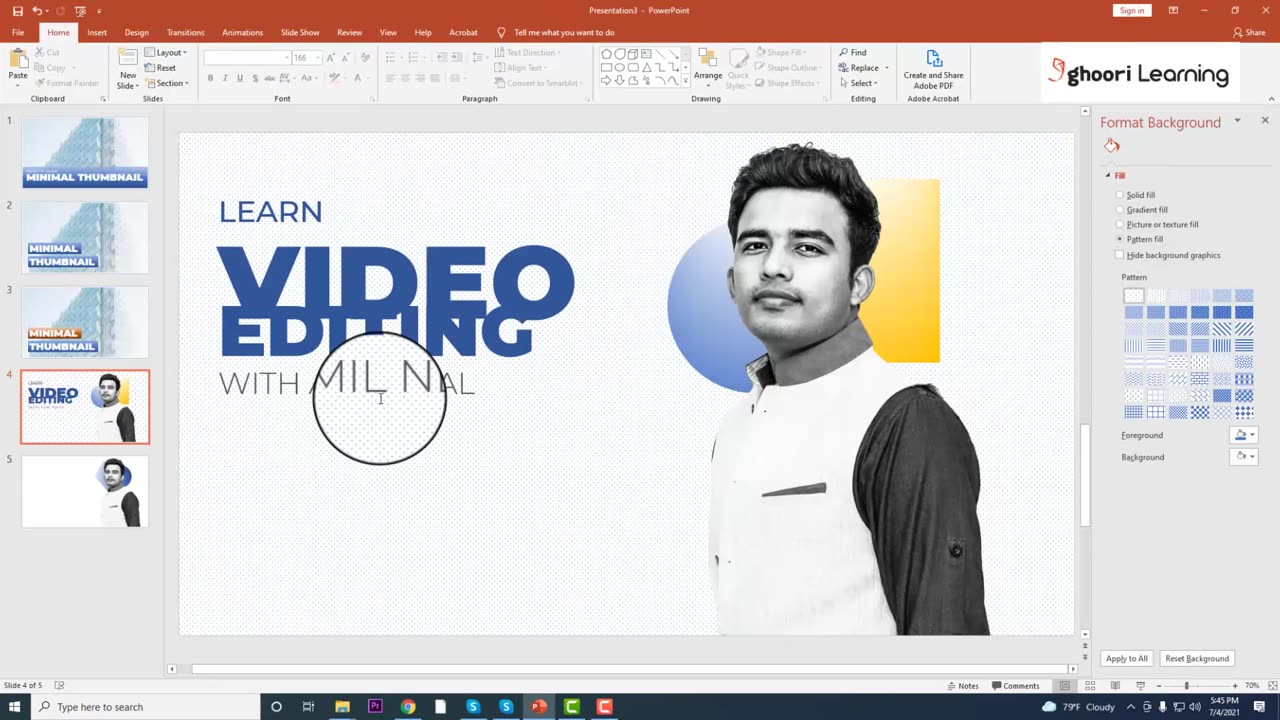Click the Apply to All button
Viewport: 1280px width, 720px height.
tap(1127, 658)
